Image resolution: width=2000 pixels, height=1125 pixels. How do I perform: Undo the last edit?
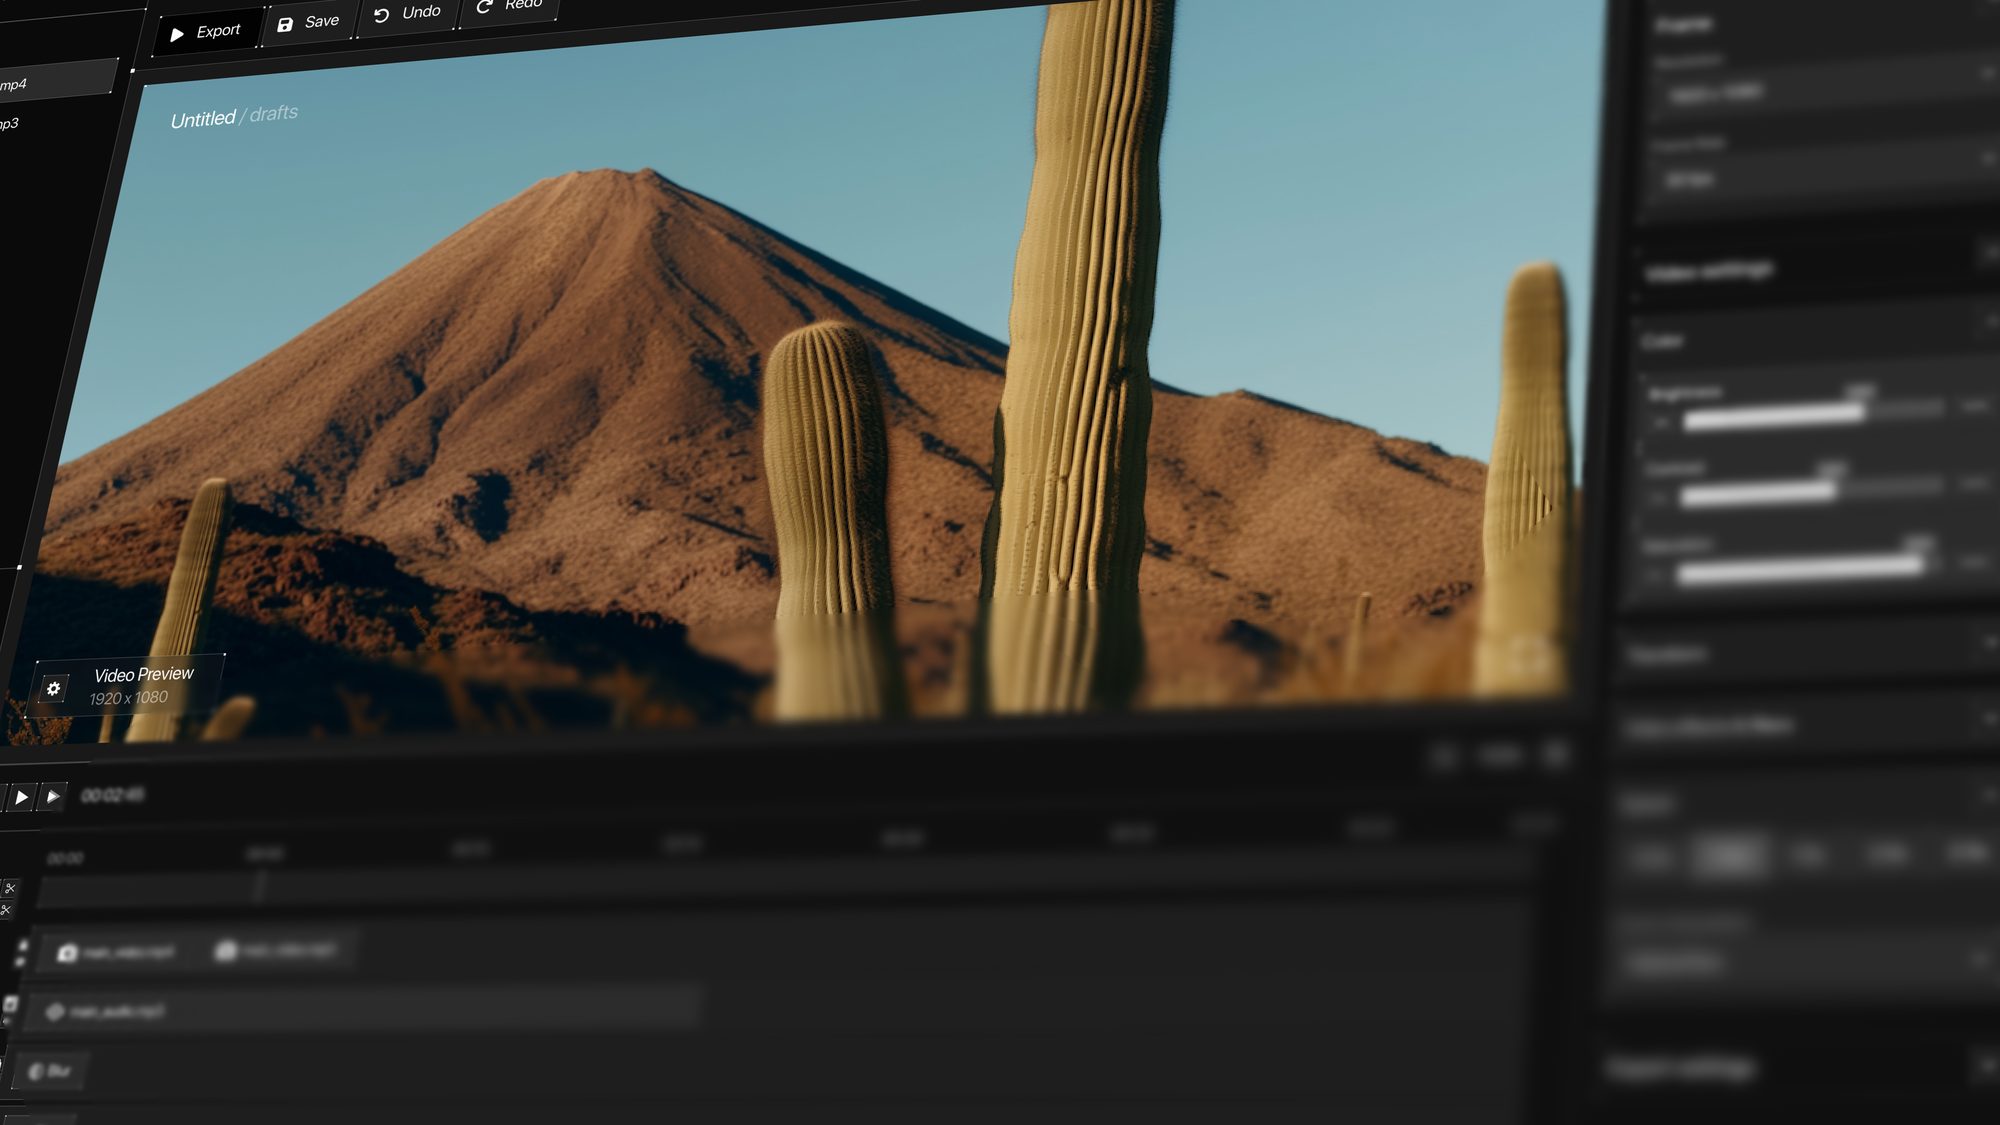[x=407, y=13]
